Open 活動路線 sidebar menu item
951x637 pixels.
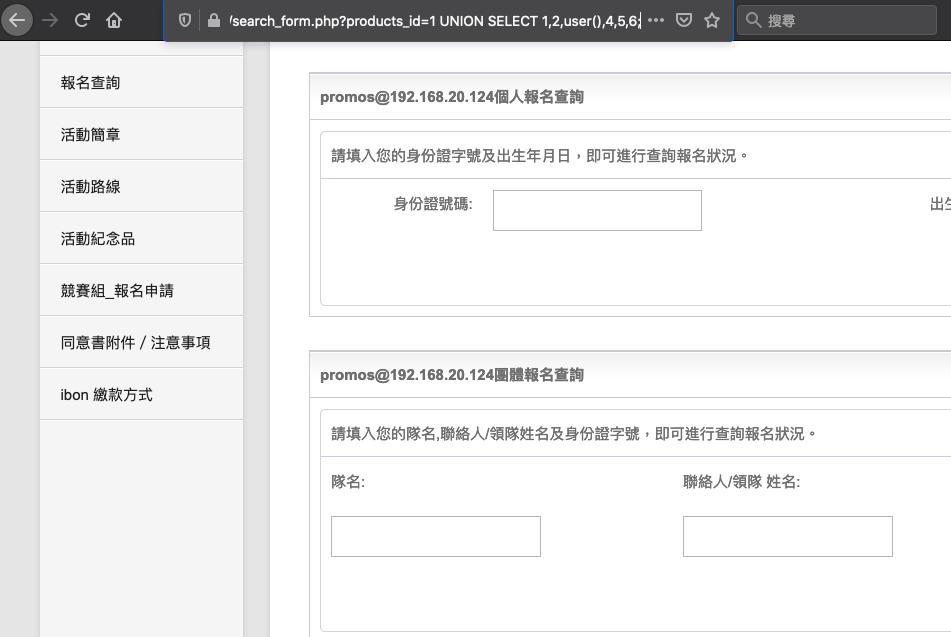[x=141, y=186]
